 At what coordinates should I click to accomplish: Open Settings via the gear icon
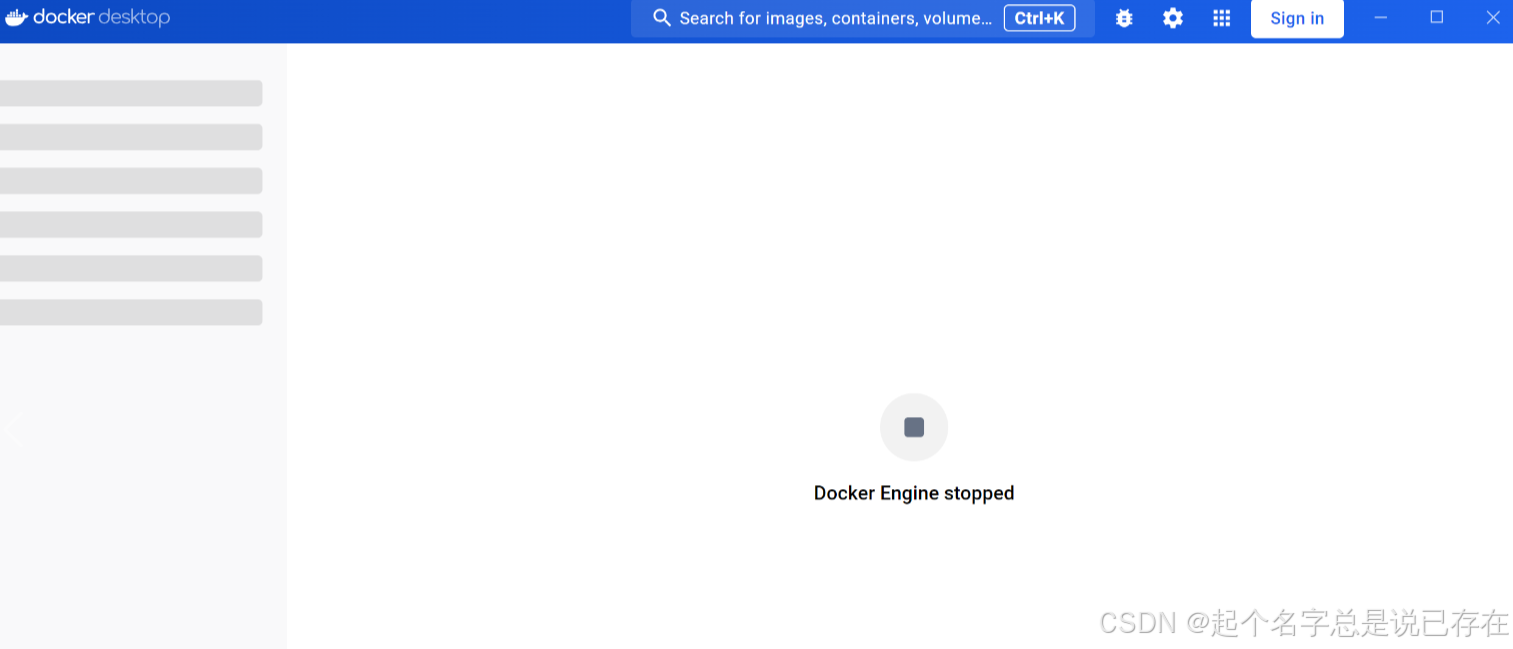[1173, 18]
